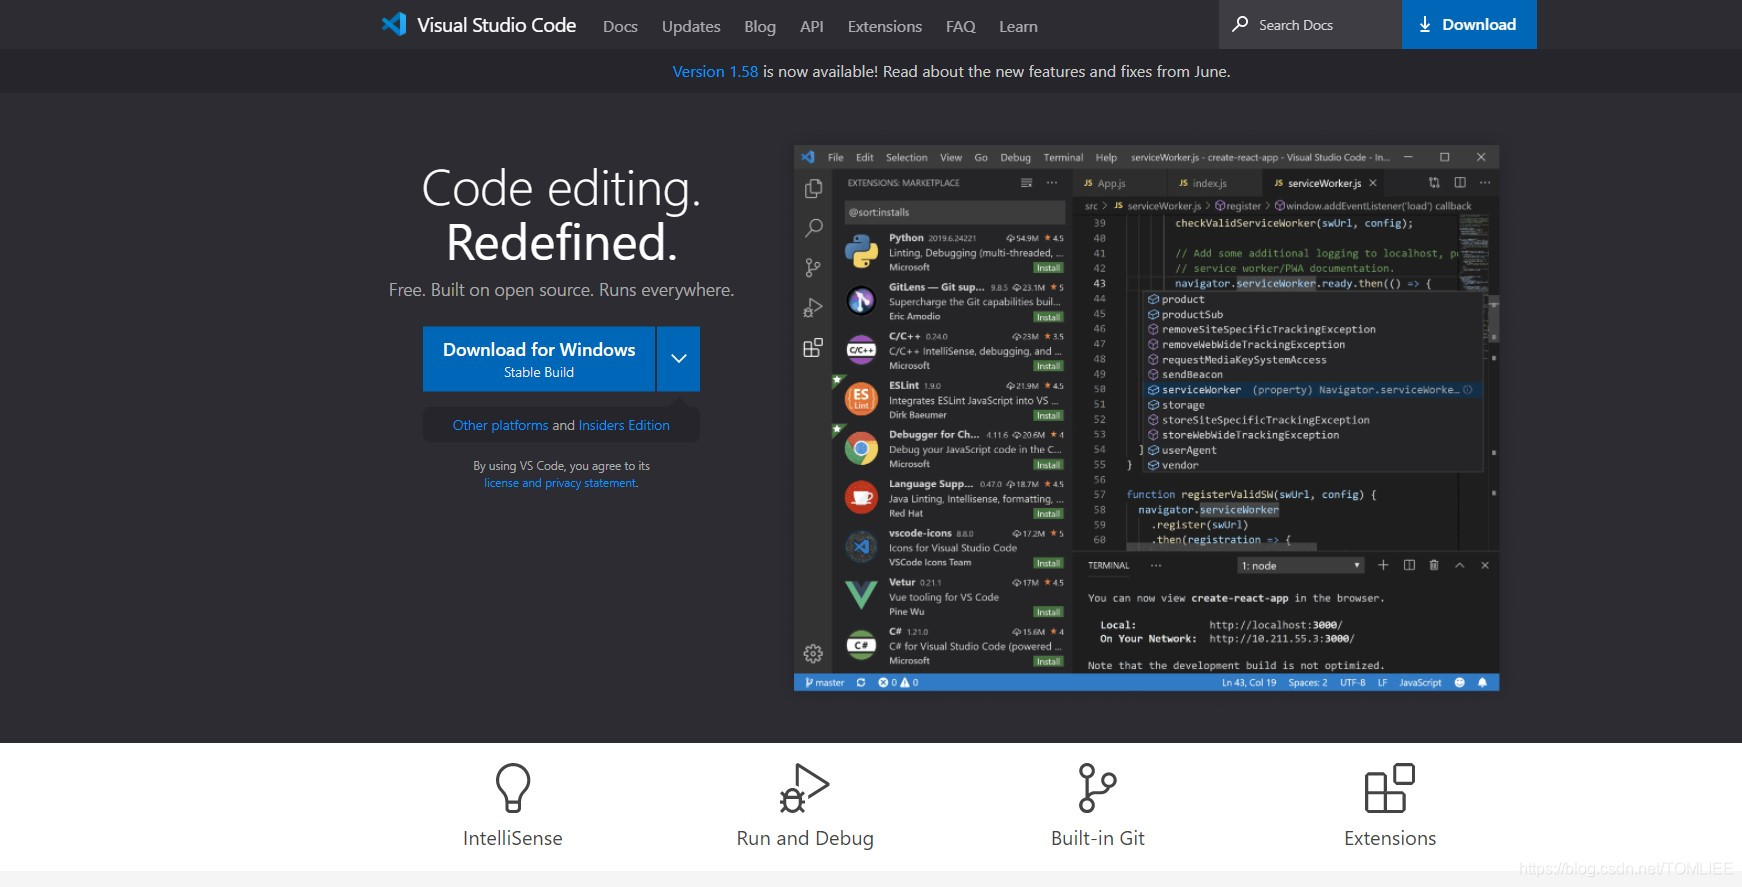
Task: Open the editor More Actions ellipsis by split editor
Action: click(1485, 183)
